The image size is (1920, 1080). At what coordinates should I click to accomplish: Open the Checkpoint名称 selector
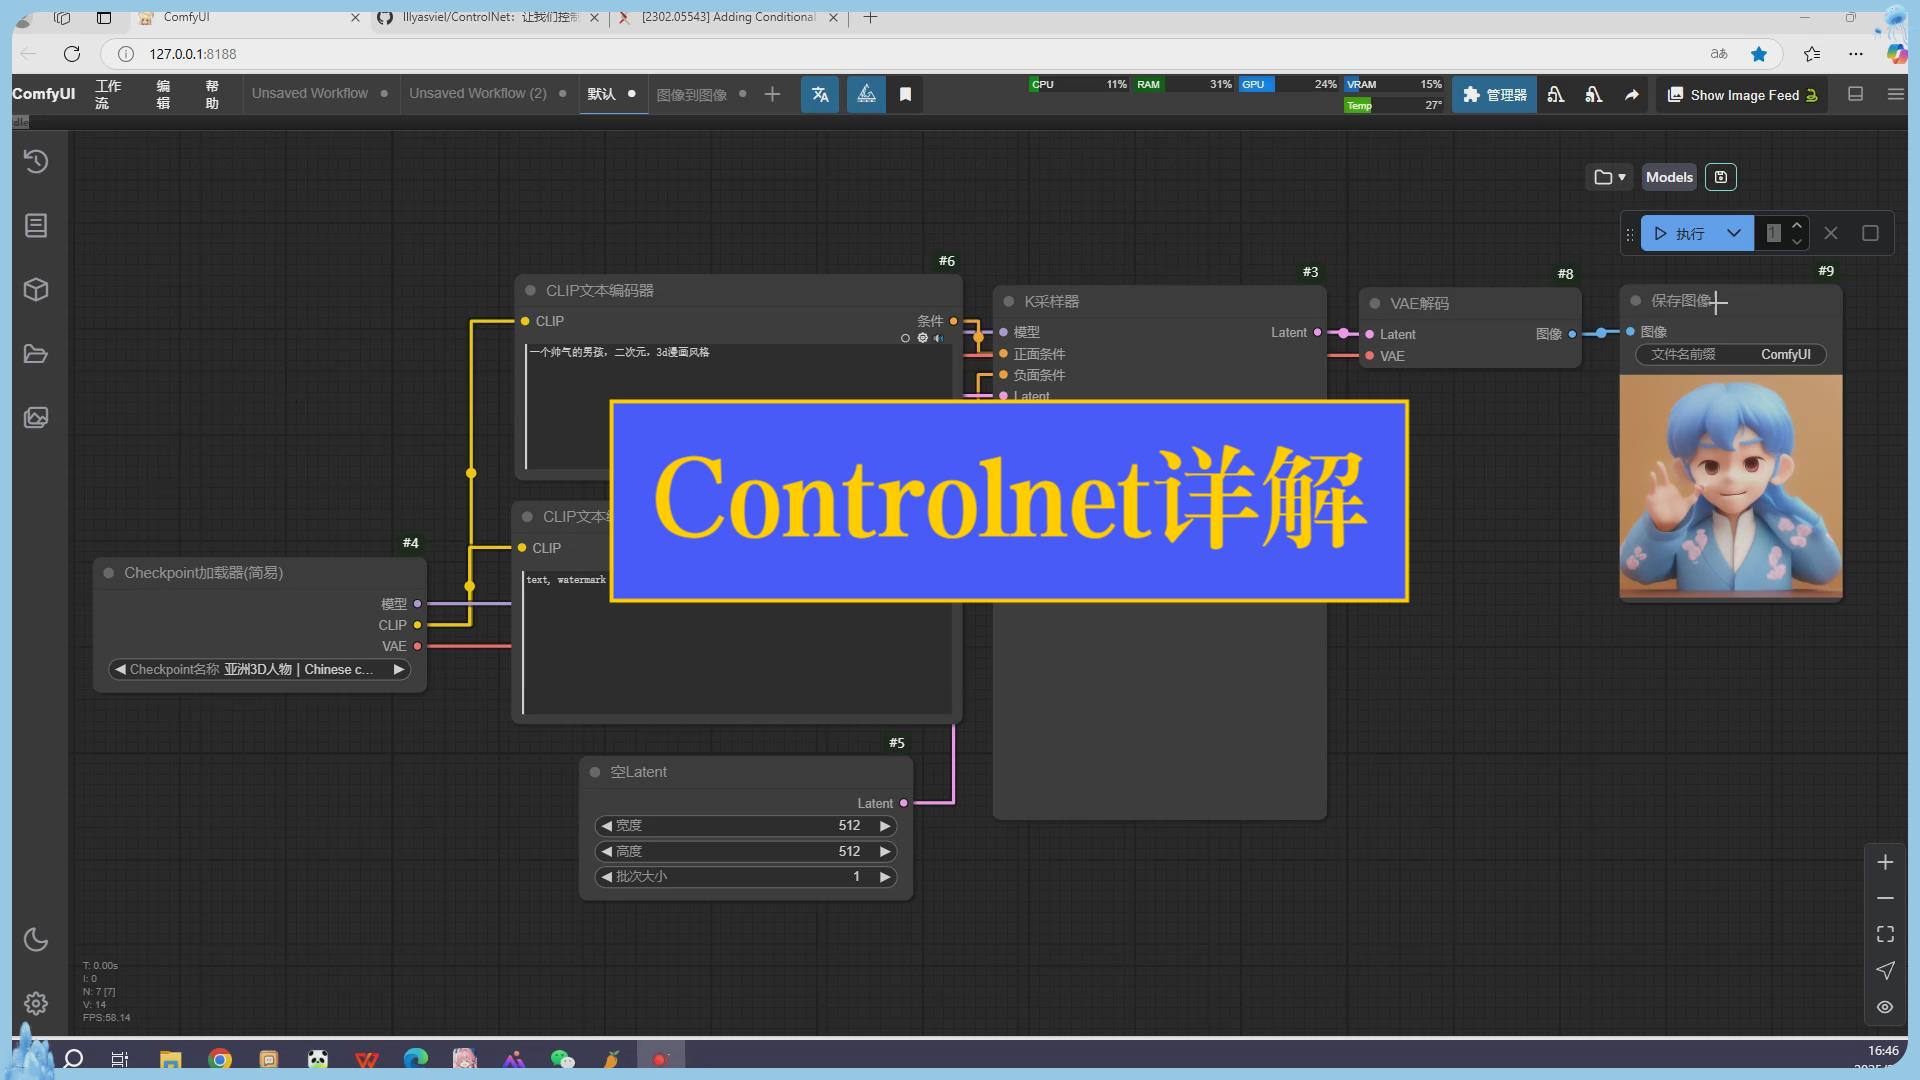(x=259, y=669)
